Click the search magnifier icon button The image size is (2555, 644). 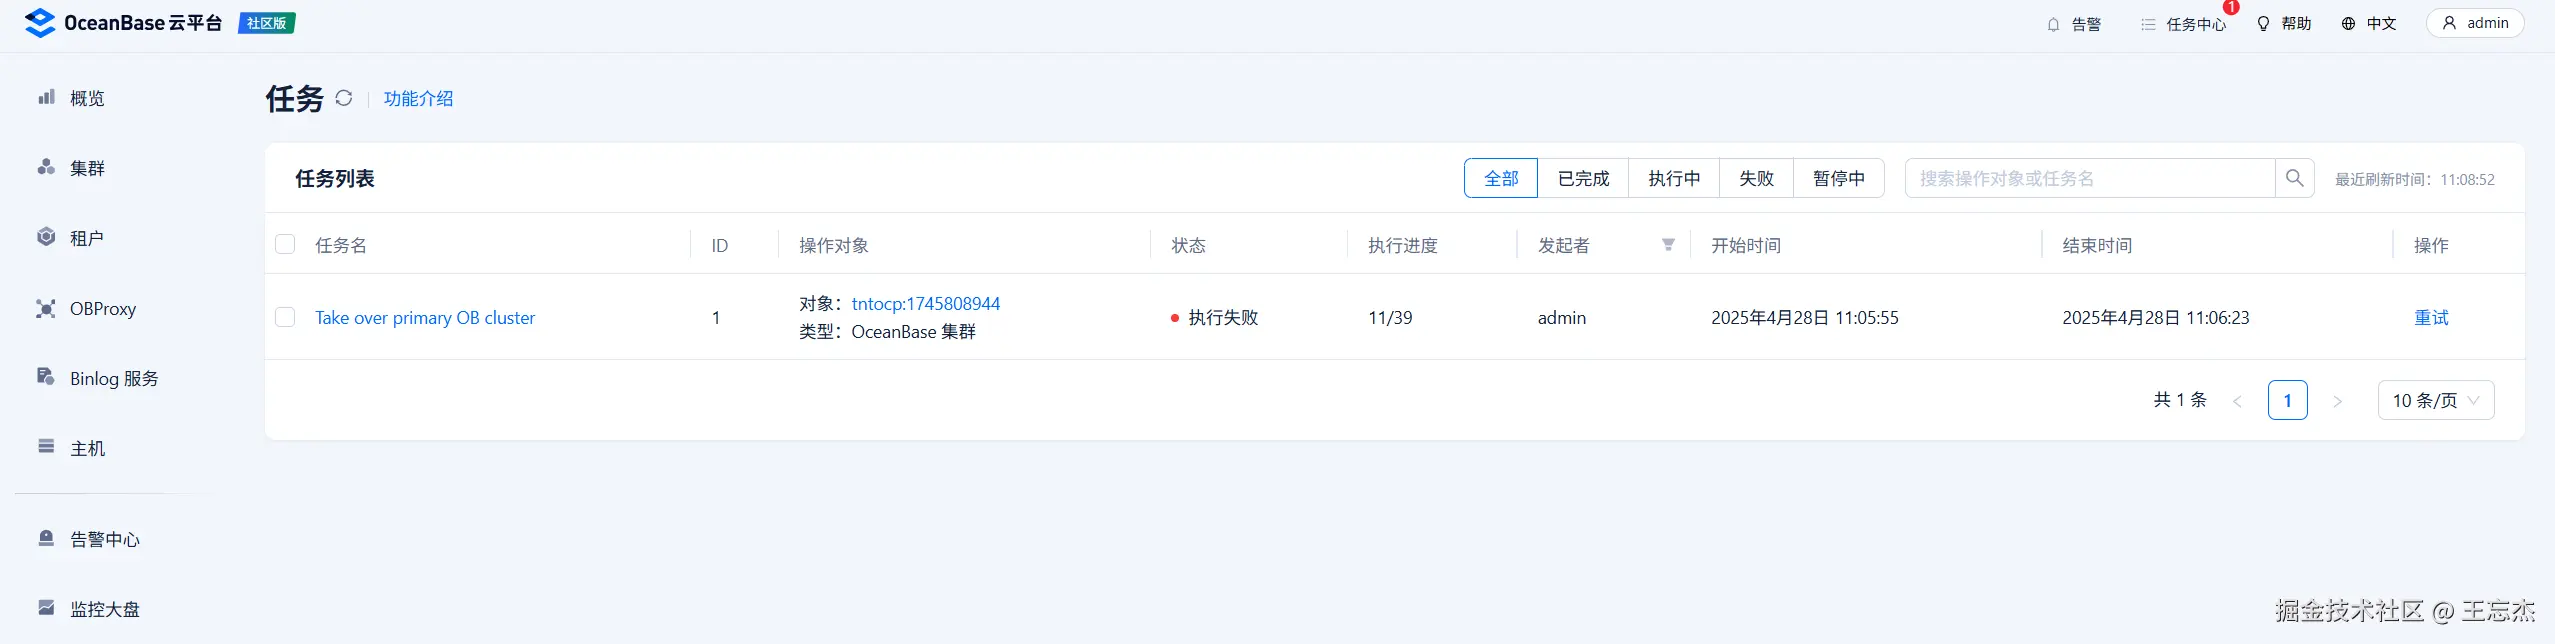click(2295, 178)
